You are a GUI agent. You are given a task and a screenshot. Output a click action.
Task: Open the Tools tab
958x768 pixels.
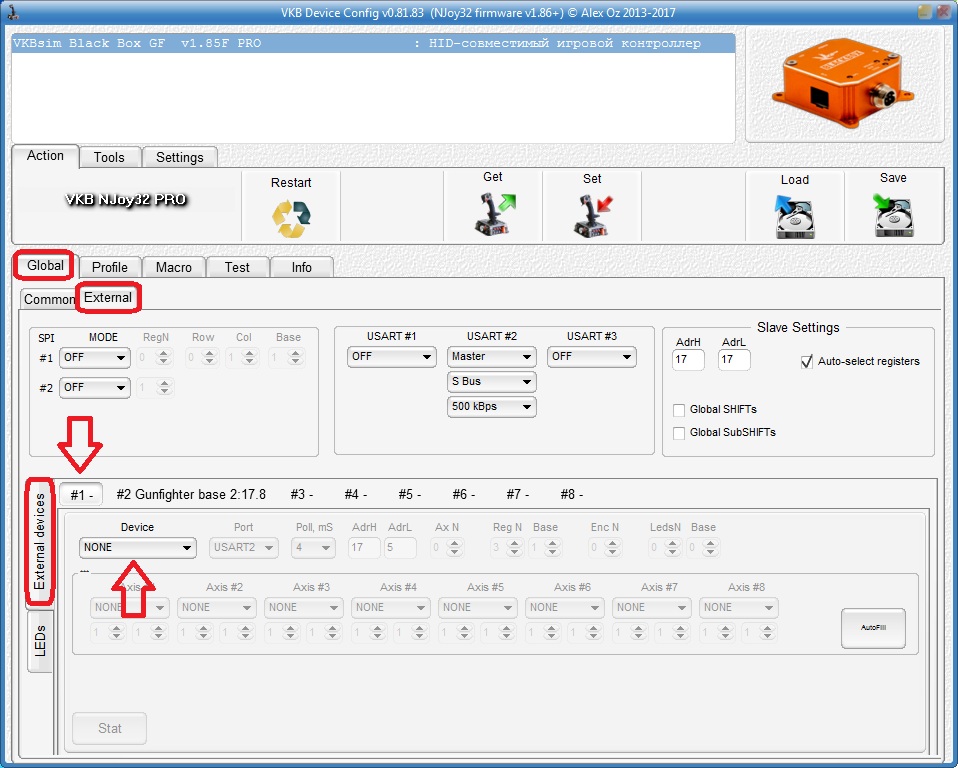(x=109, y=157)
